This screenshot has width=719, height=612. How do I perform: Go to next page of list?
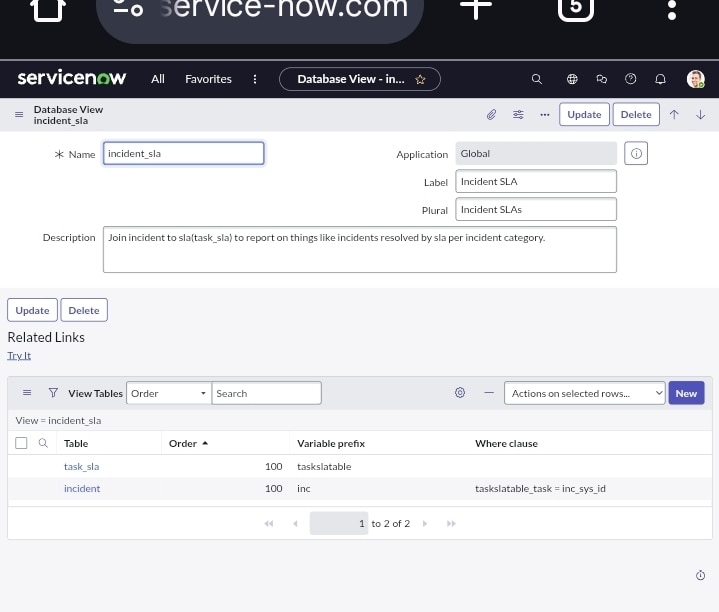425,523
